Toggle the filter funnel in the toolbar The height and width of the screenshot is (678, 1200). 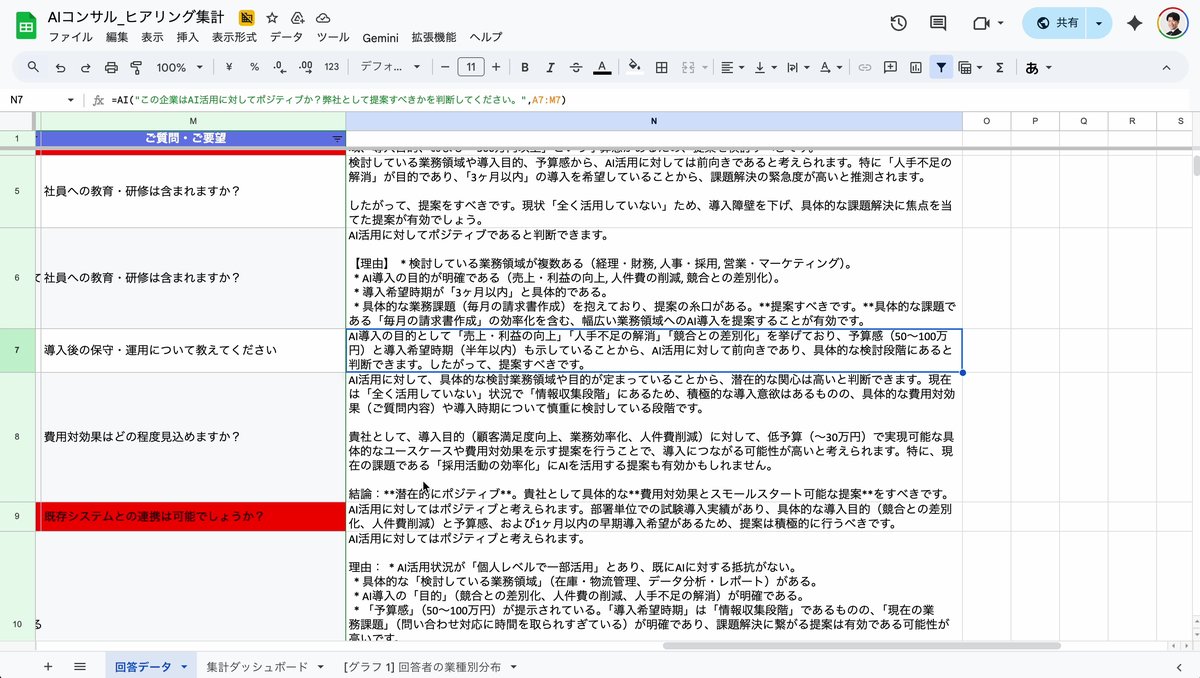click(x=941, y=67)
